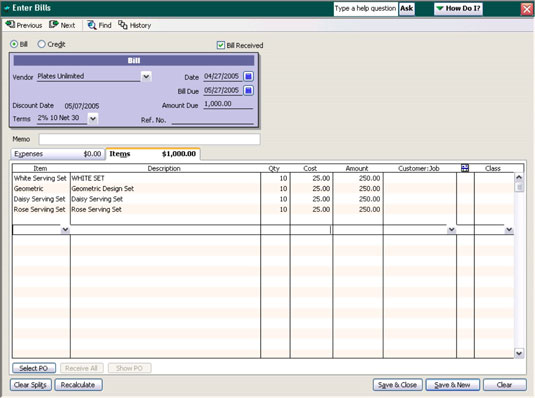Screen dimensions: 535x398
Task: Open transaction History
Action: [134, 25]
